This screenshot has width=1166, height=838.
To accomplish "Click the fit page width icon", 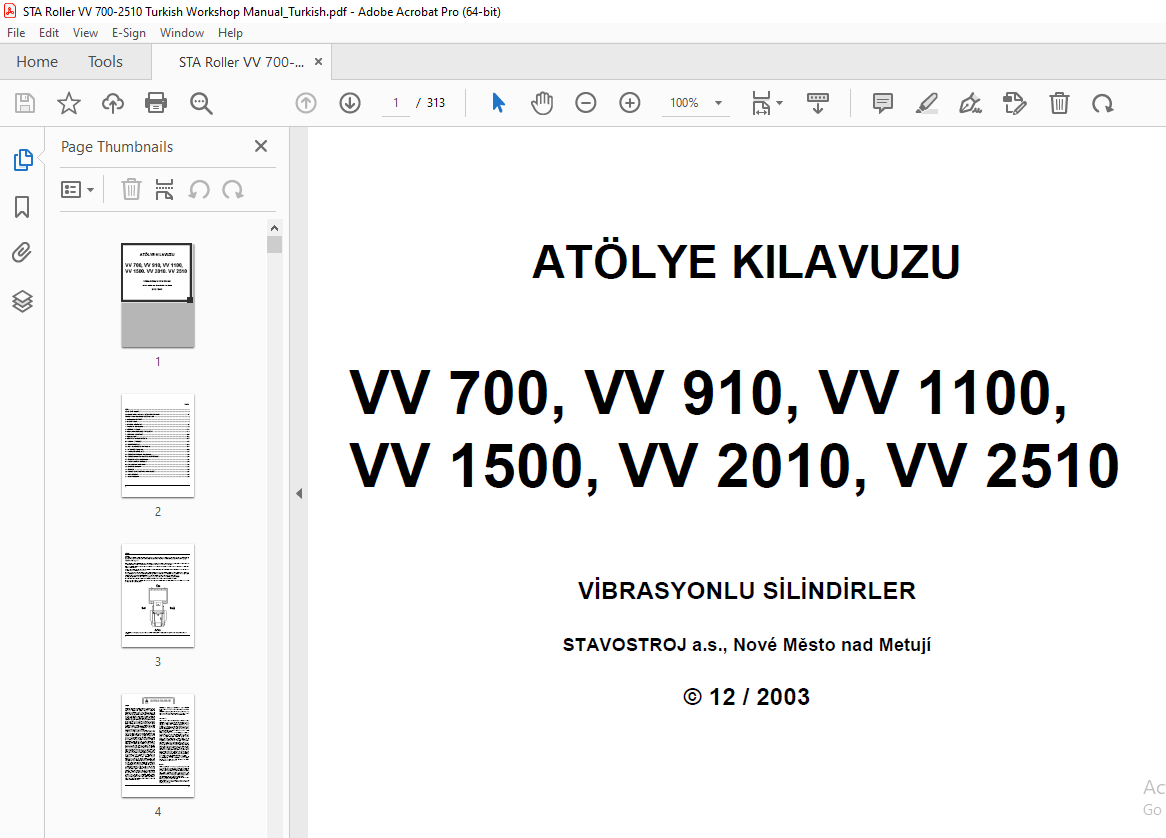I will click(x=761, y=103).
